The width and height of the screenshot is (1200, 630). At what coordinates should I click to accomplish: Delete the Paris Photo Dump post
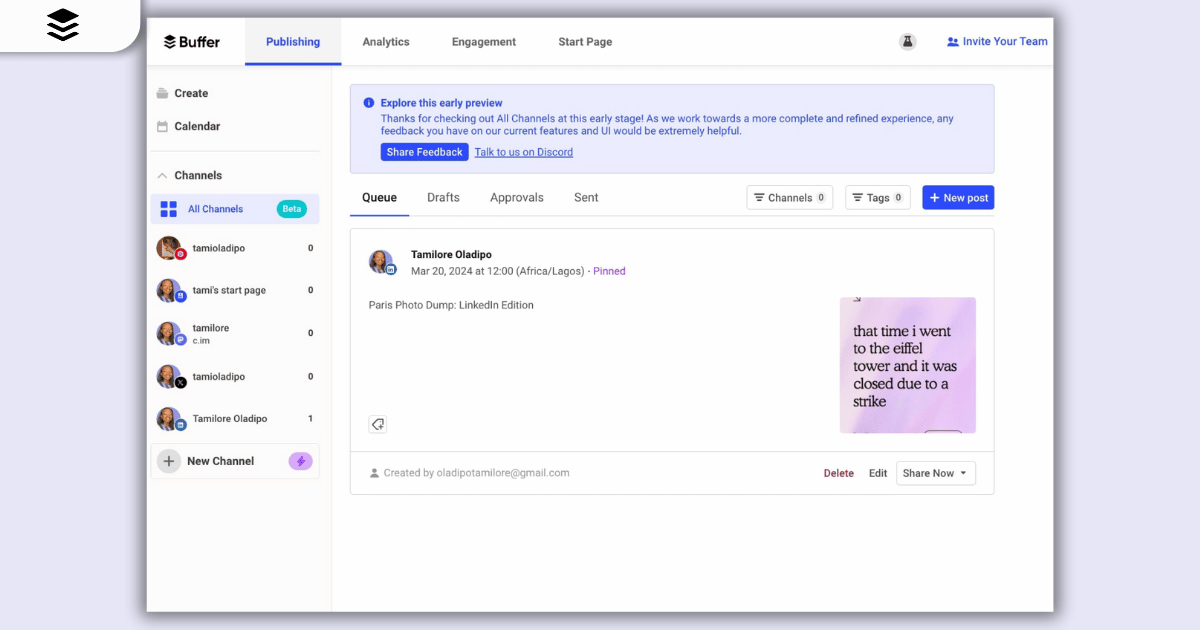coord(839,474)
